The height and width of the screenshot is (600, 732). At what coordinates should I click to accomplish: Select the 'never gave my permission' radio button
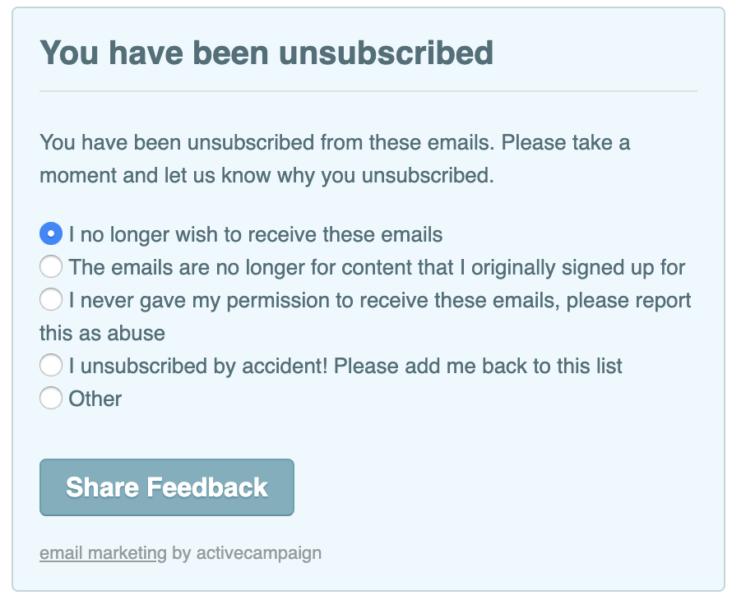51,300
